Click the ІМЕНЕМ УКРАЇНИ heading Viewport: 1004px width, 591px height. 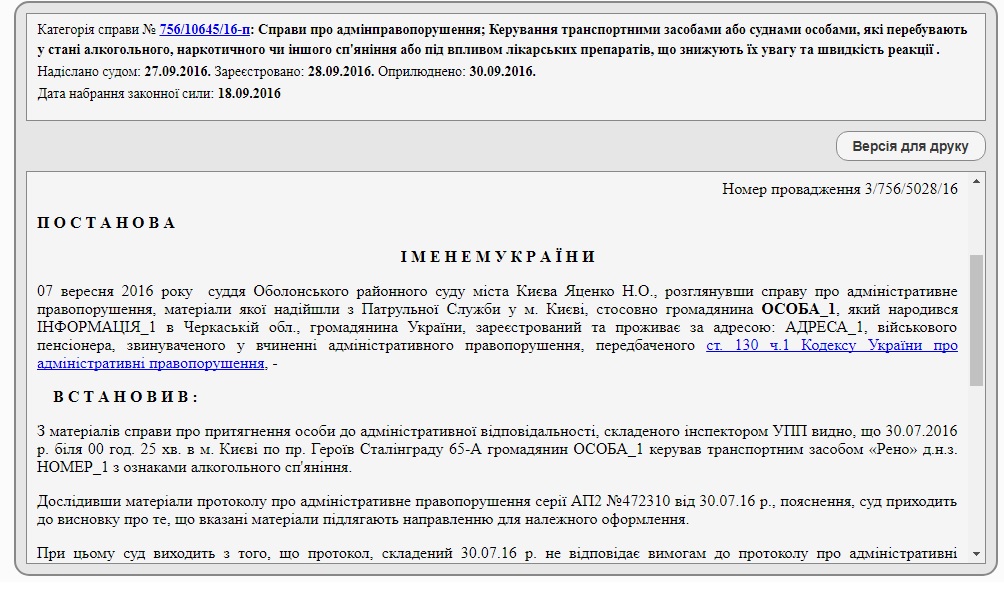[x=498, y=257]
